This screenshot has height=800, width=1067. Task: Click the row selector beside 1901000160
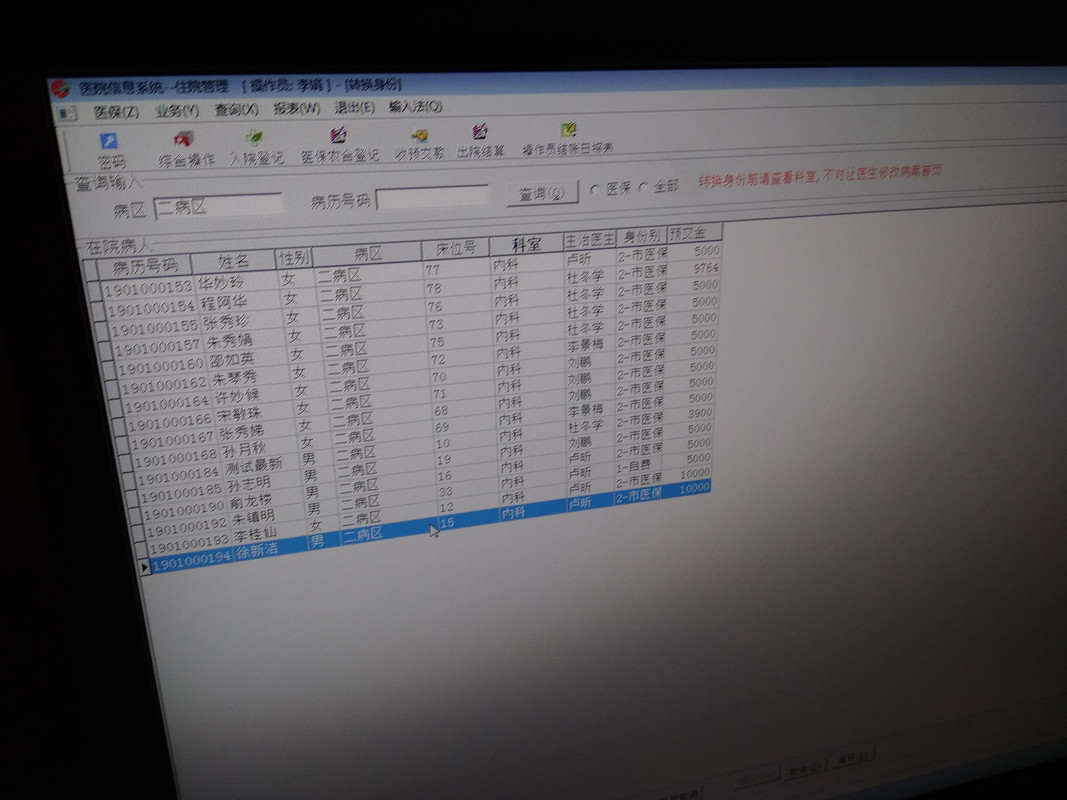[108, 371]
